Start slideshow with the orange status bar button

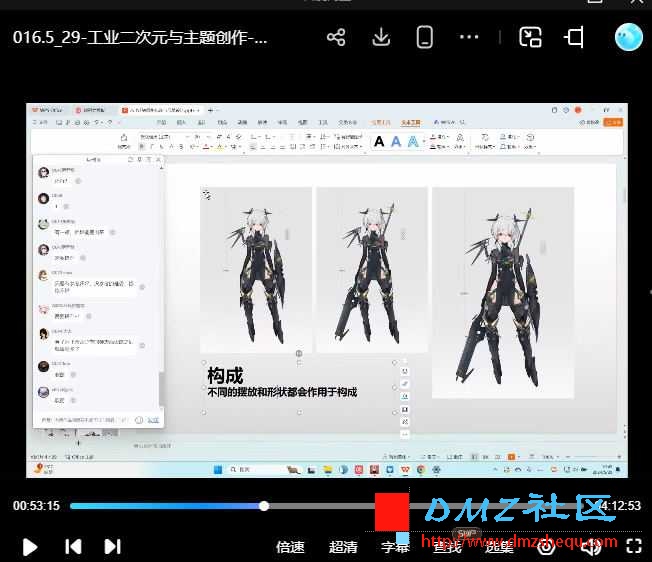coord(511,456)
